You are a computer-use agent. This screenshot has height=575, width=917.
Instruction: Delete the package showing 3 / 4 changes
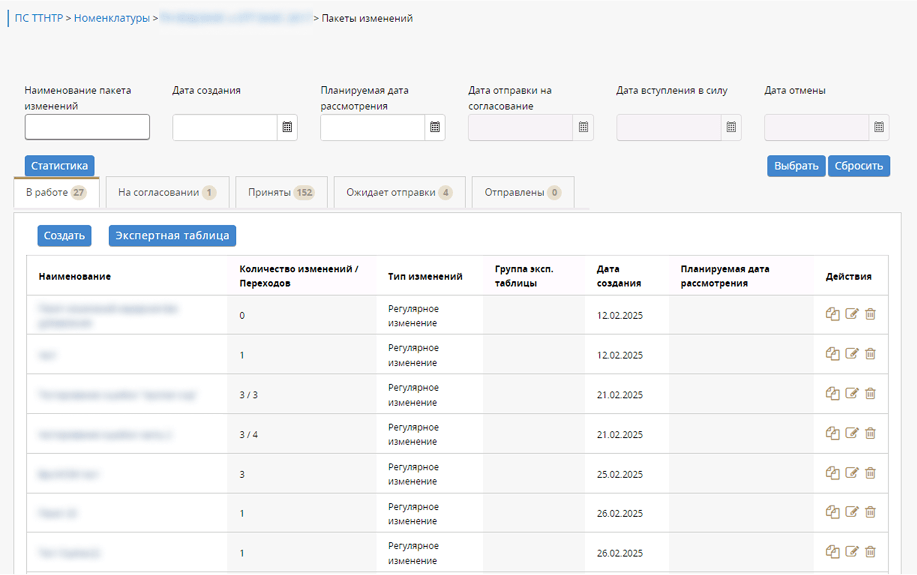click(870, 433)
